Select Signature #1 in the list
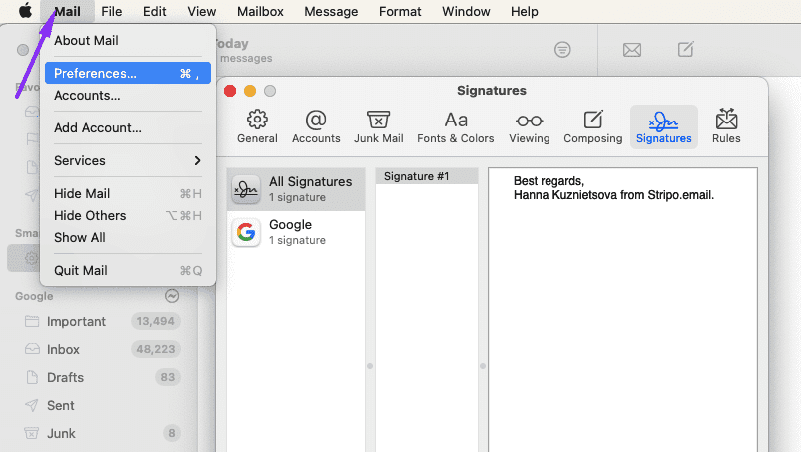 tap(427, 176)
